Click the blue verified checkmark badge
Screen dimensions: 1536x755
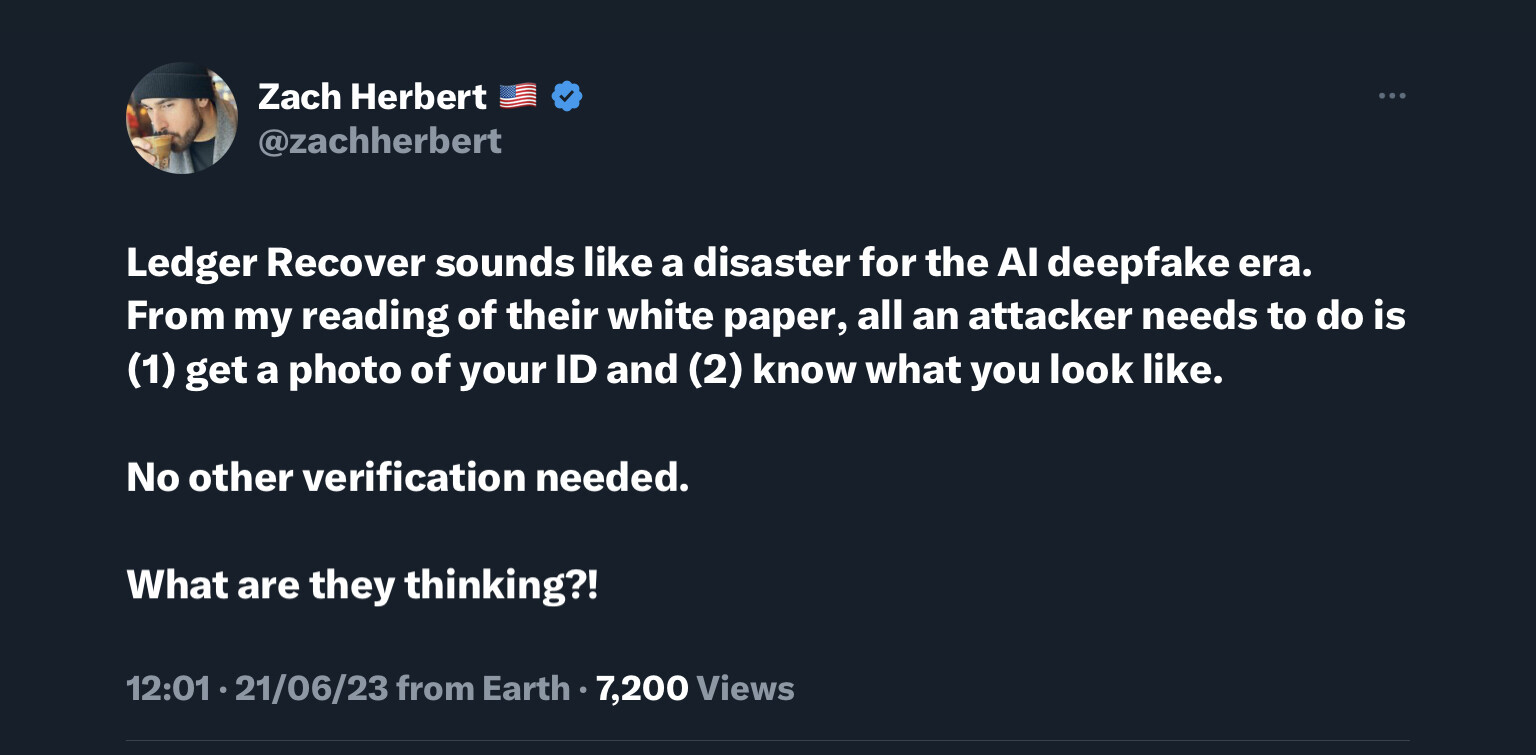[x=567, y=97]
